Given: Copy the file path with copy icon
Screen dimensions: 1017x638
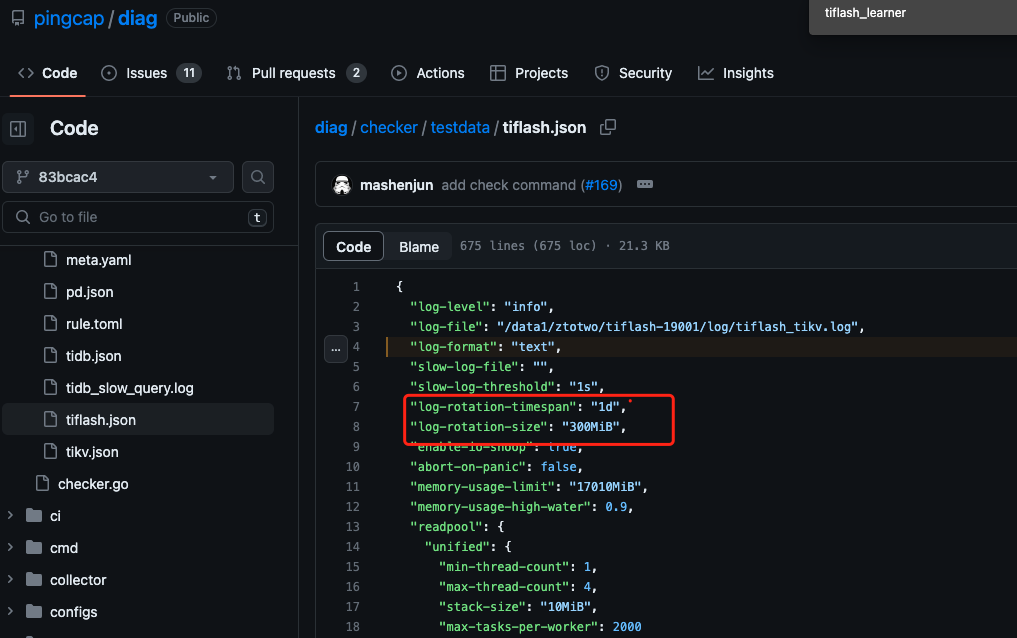Looking at the screenshot, I should [608, 127].
